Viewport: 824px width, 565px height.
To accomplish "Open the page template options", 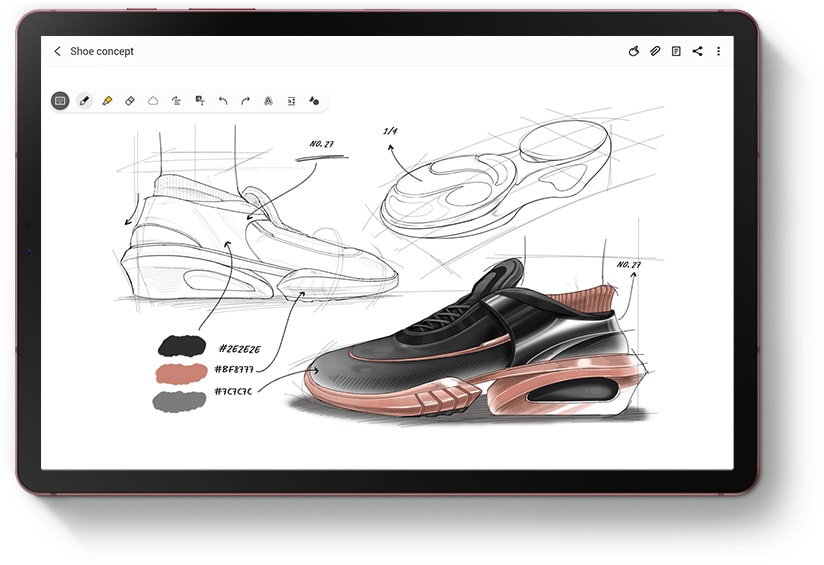I will coord(676,51).
